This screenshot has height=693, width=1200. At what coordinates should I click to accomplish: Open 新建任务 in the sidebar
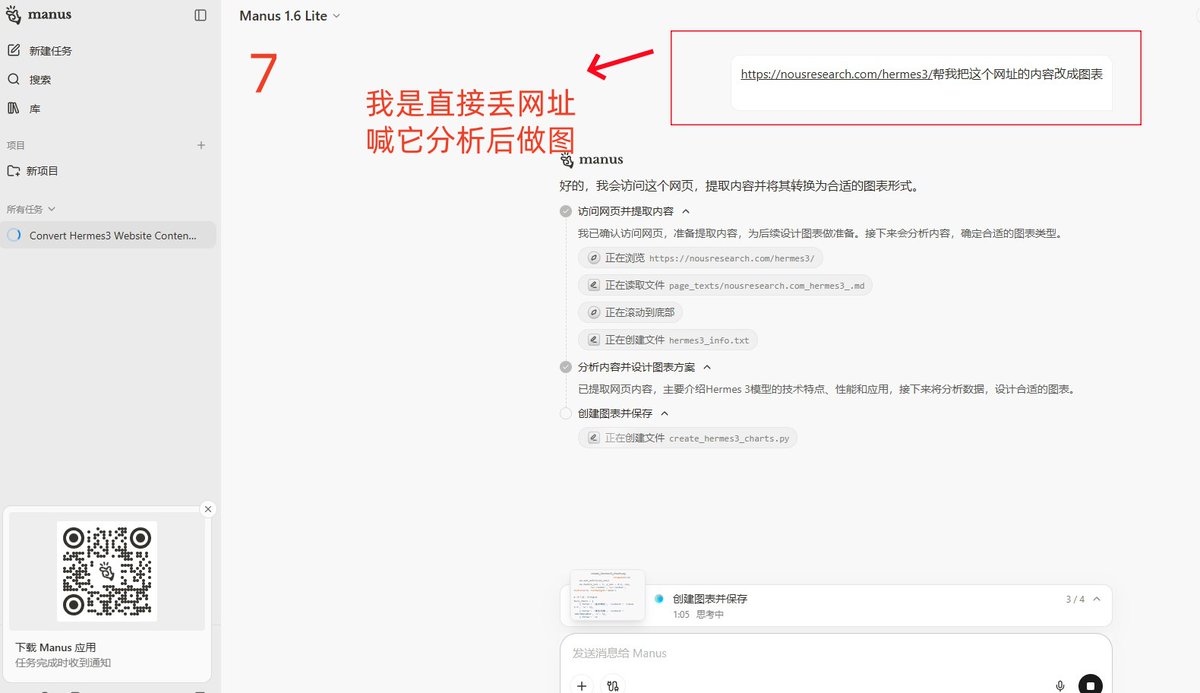tap(108, 50)
